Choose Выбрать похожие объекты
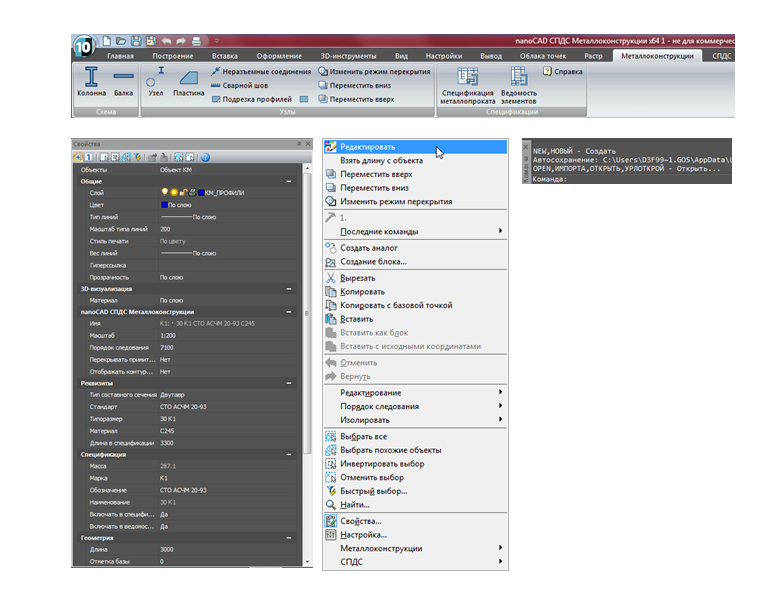 [x=415, y=450]
